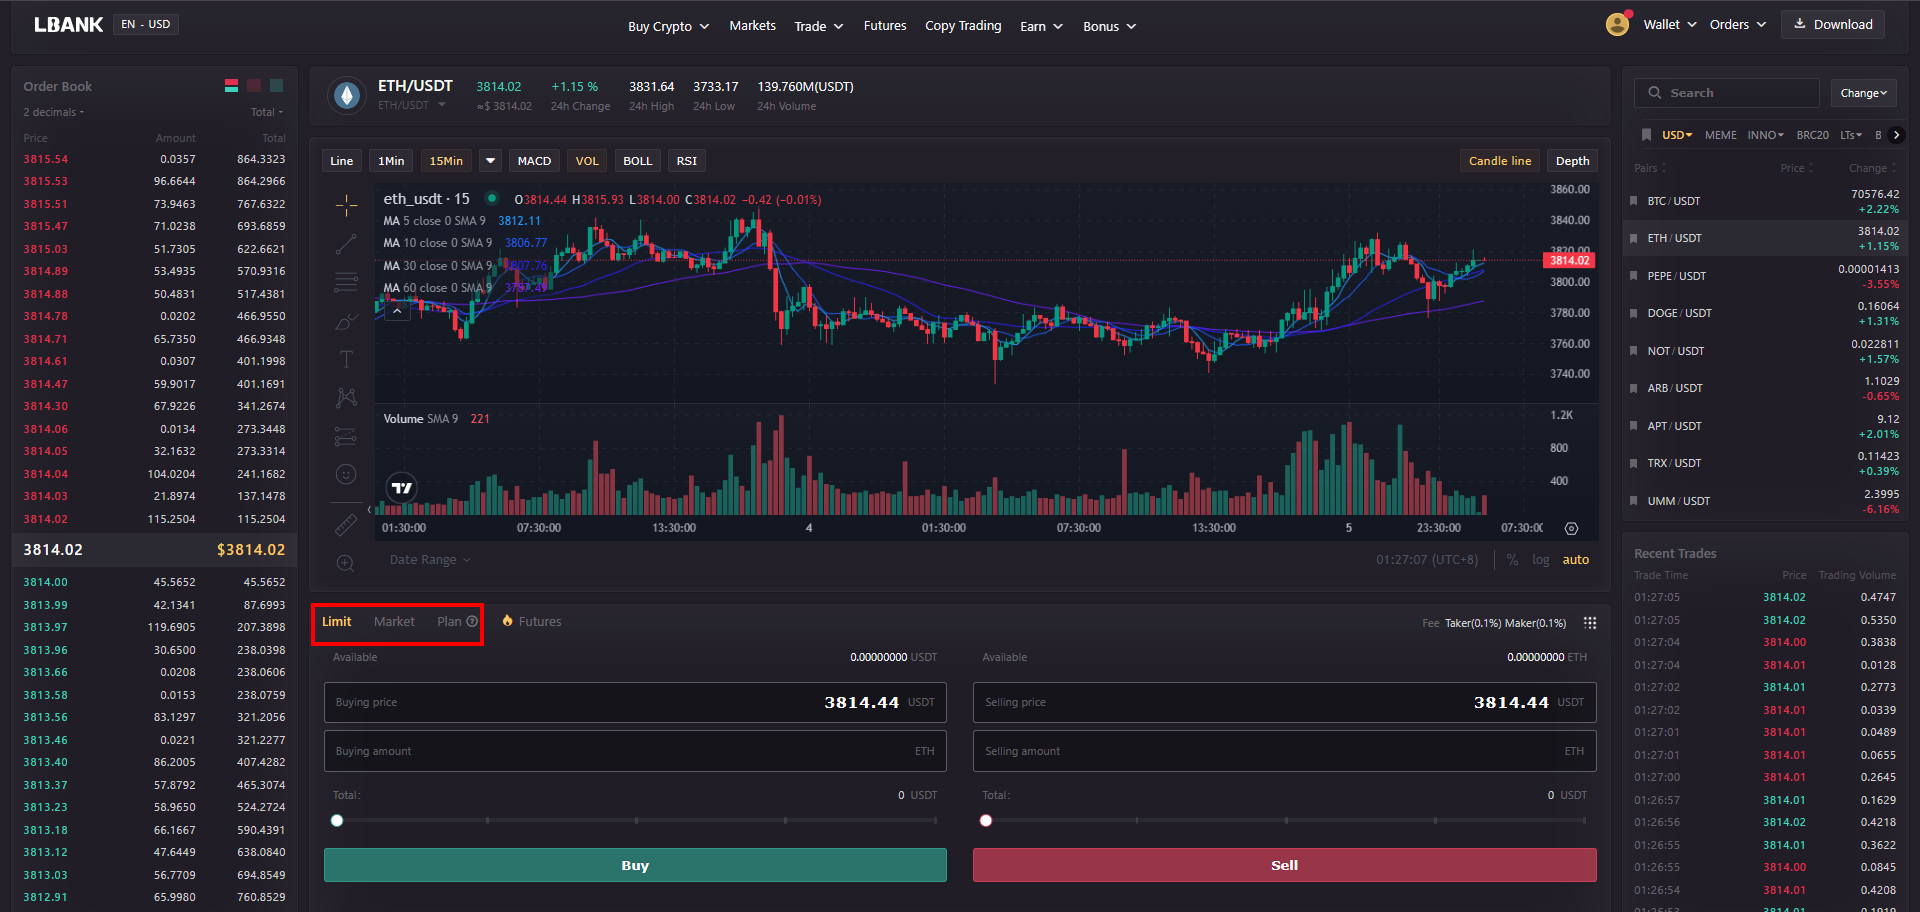1920x912 pixels.
Task: Expand the Orders dropdown
Action: (x=1738, y=24)
